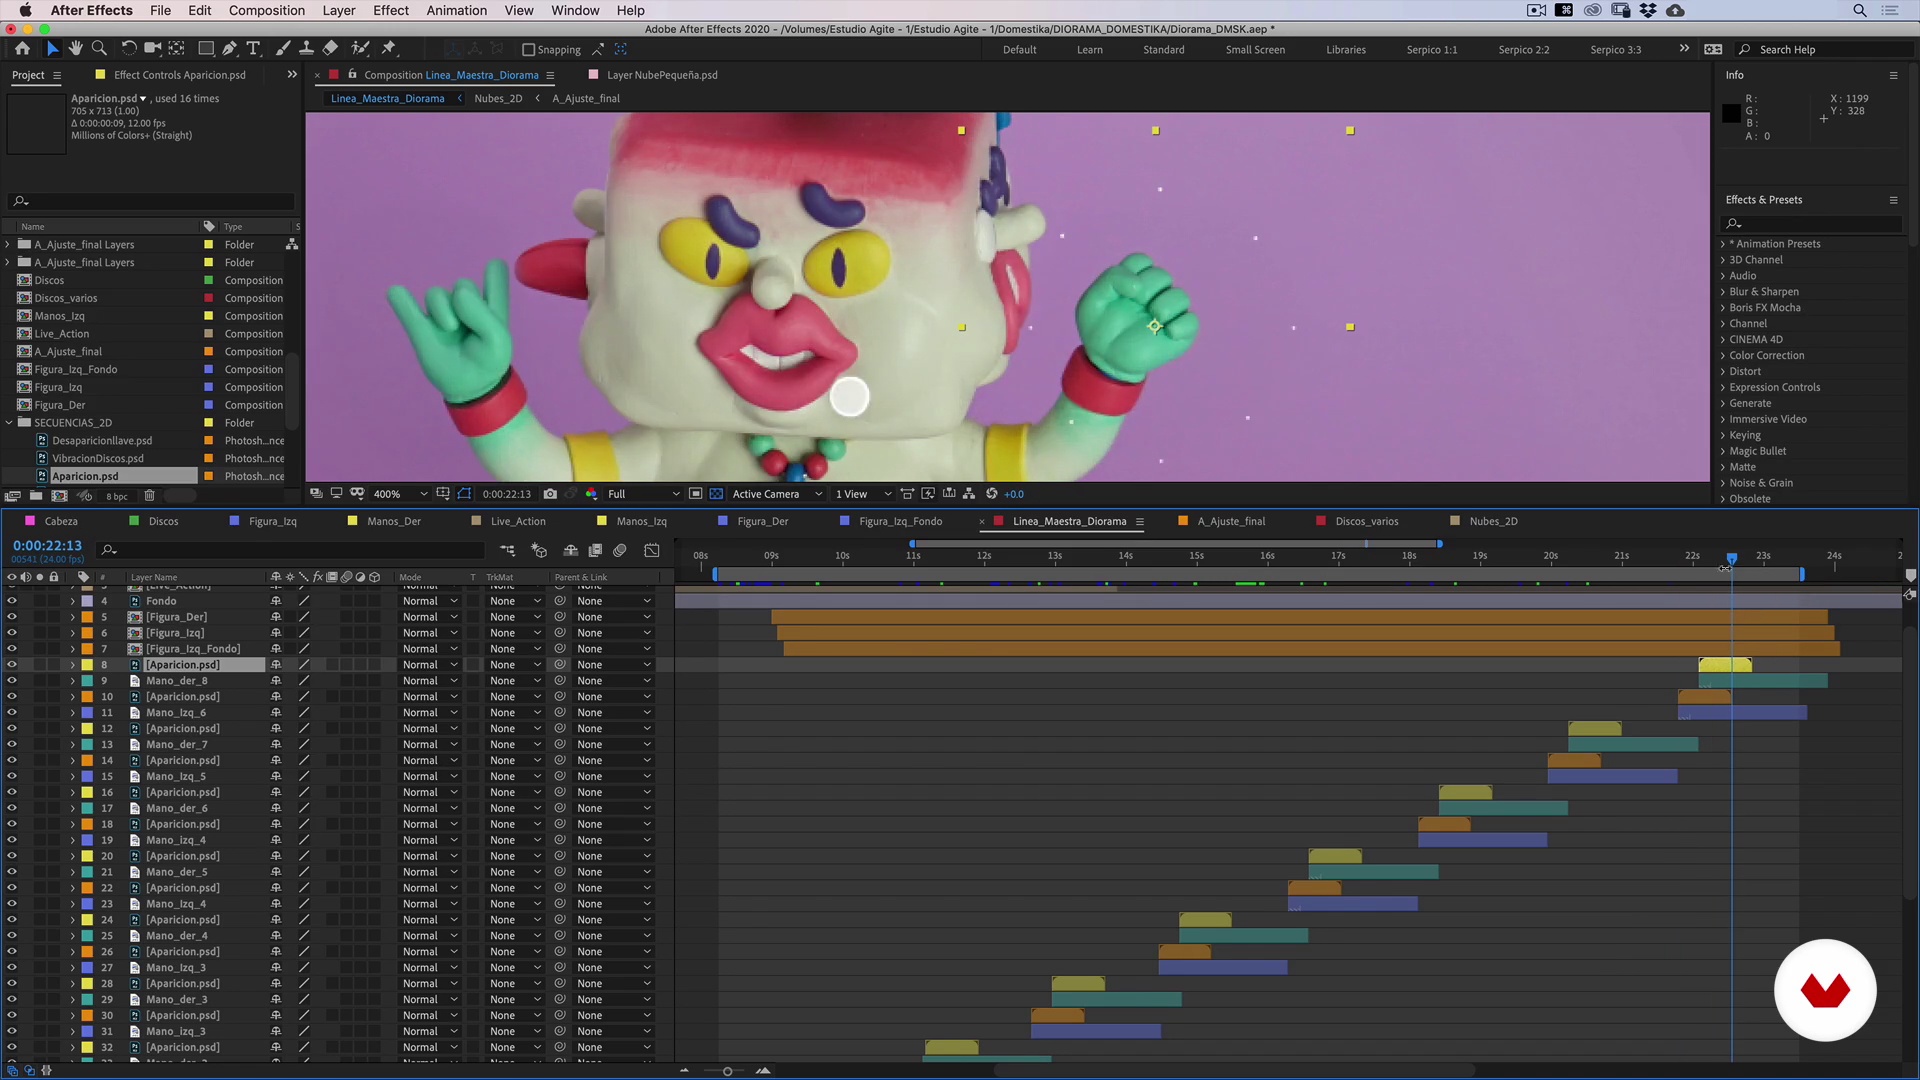Click the Nubes_2D breadcrumb in viewer
The height and width of the screenshot is (1080, 1920).
point(498,98)
